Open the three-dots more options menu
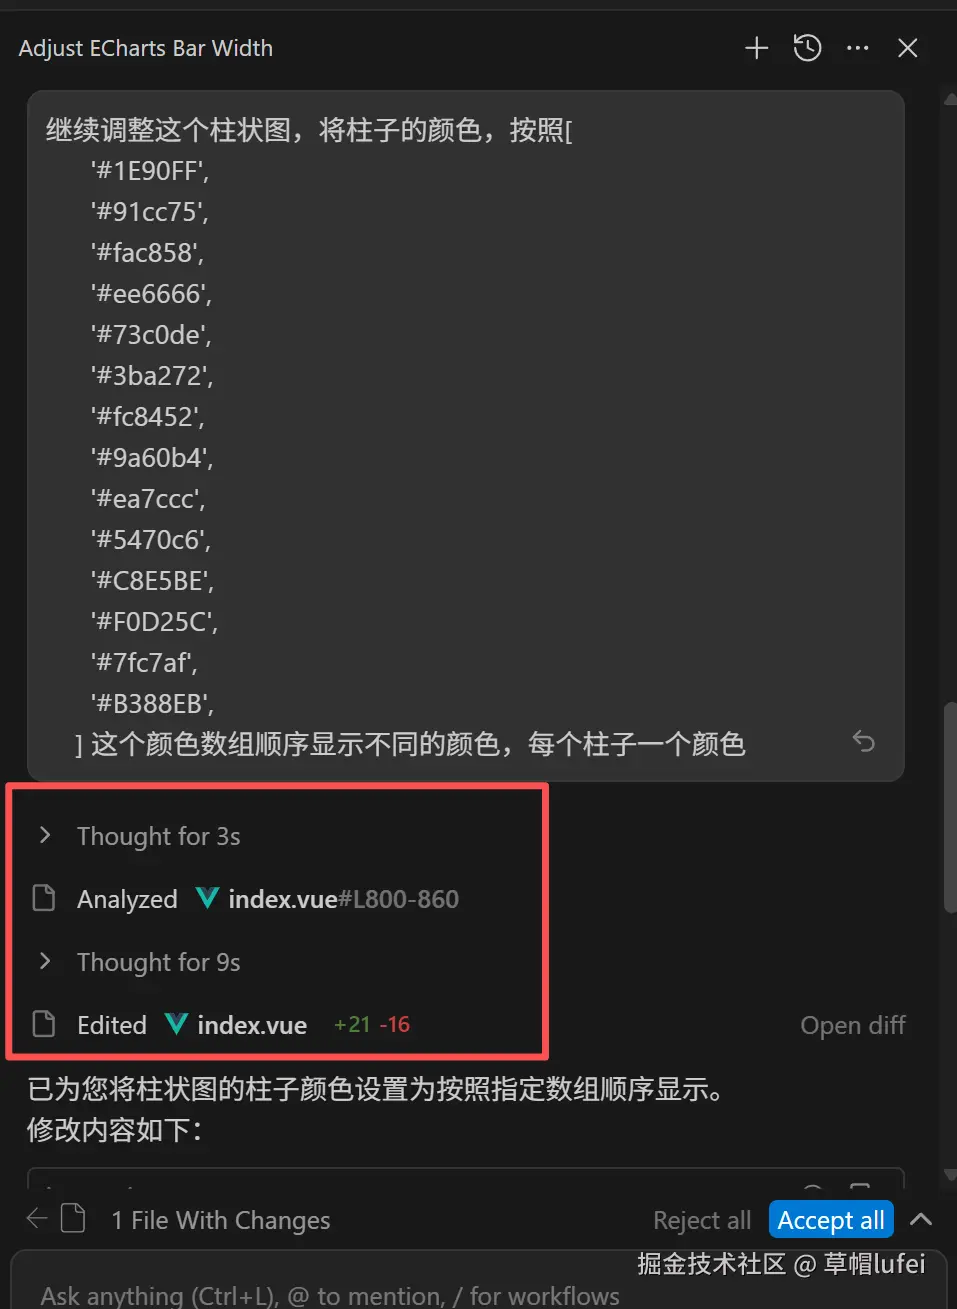957x1309 pixels. click(x=858, y=48)
